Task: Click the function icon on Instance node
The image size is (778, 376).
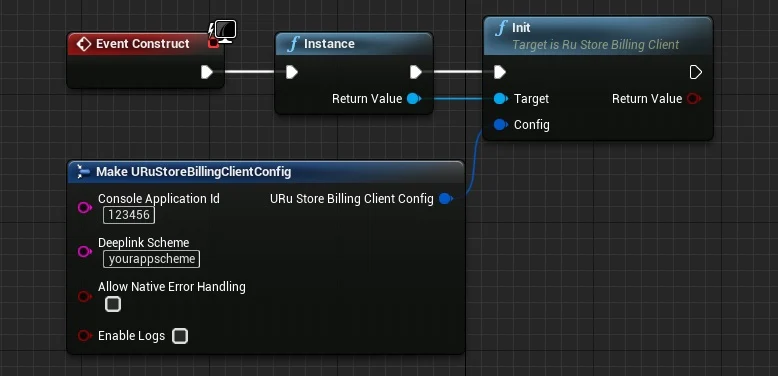Action: tap(293, 44)
